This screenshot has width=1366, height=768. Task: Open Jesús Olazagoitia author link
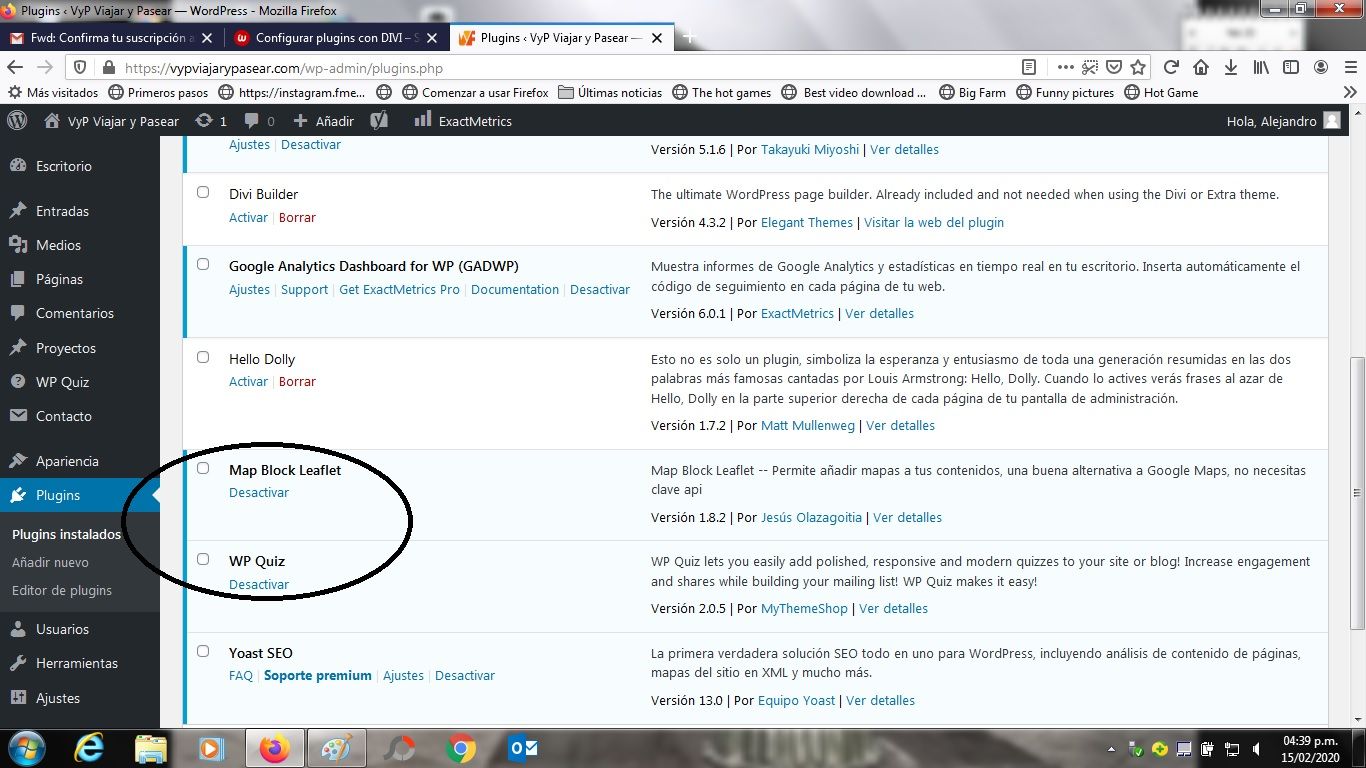click(811, 517)
